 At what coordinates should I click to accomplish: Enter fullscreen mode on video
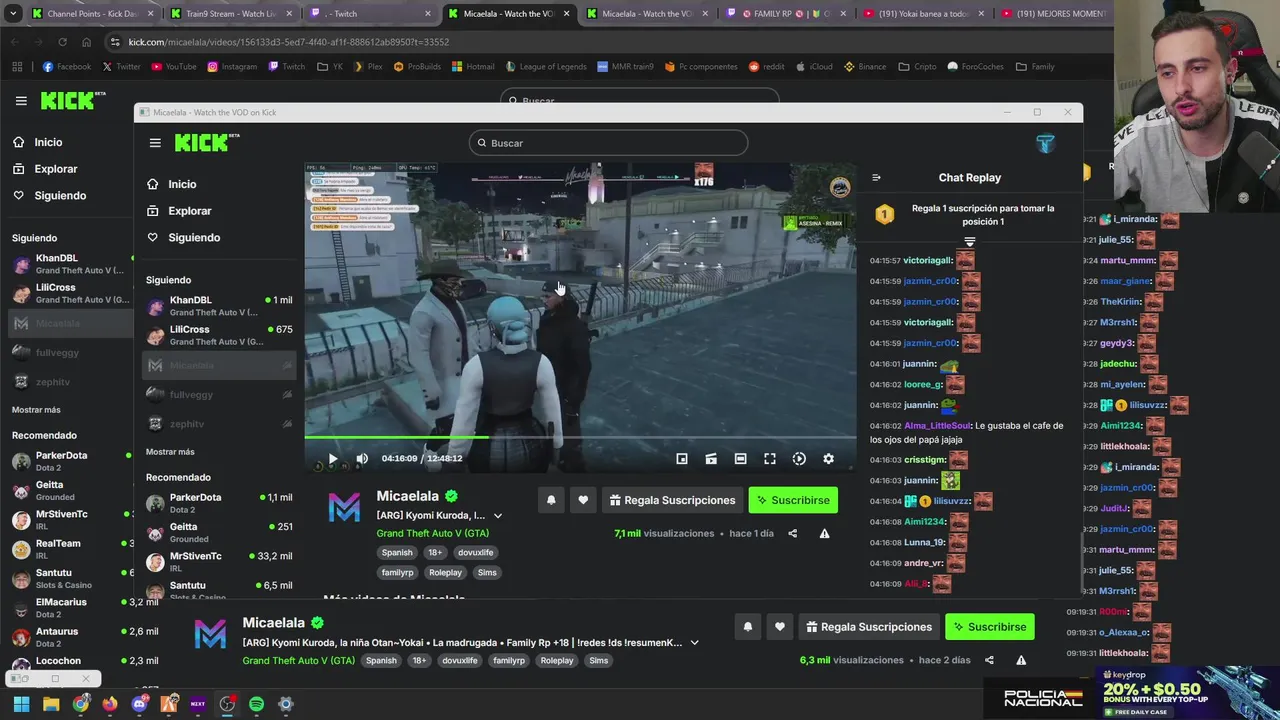(770, 459)
